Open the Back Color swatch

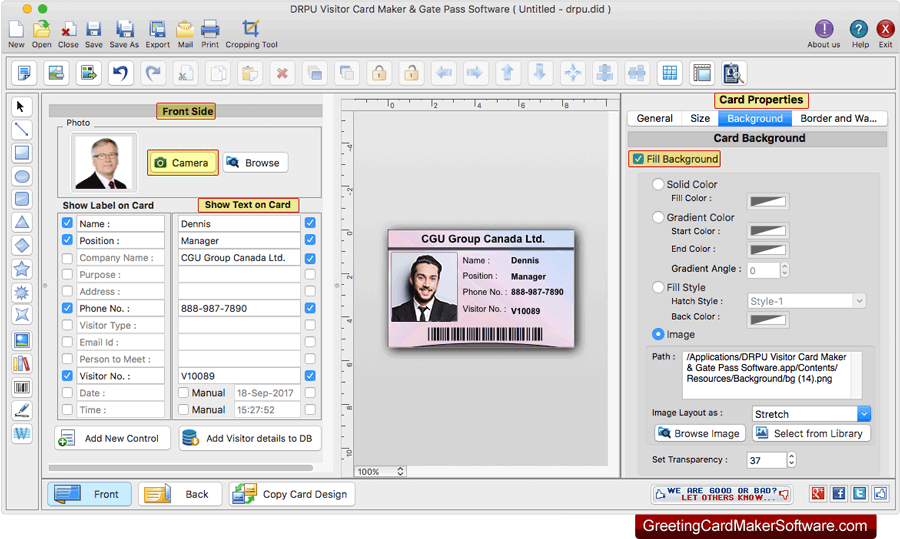(767, 320)
